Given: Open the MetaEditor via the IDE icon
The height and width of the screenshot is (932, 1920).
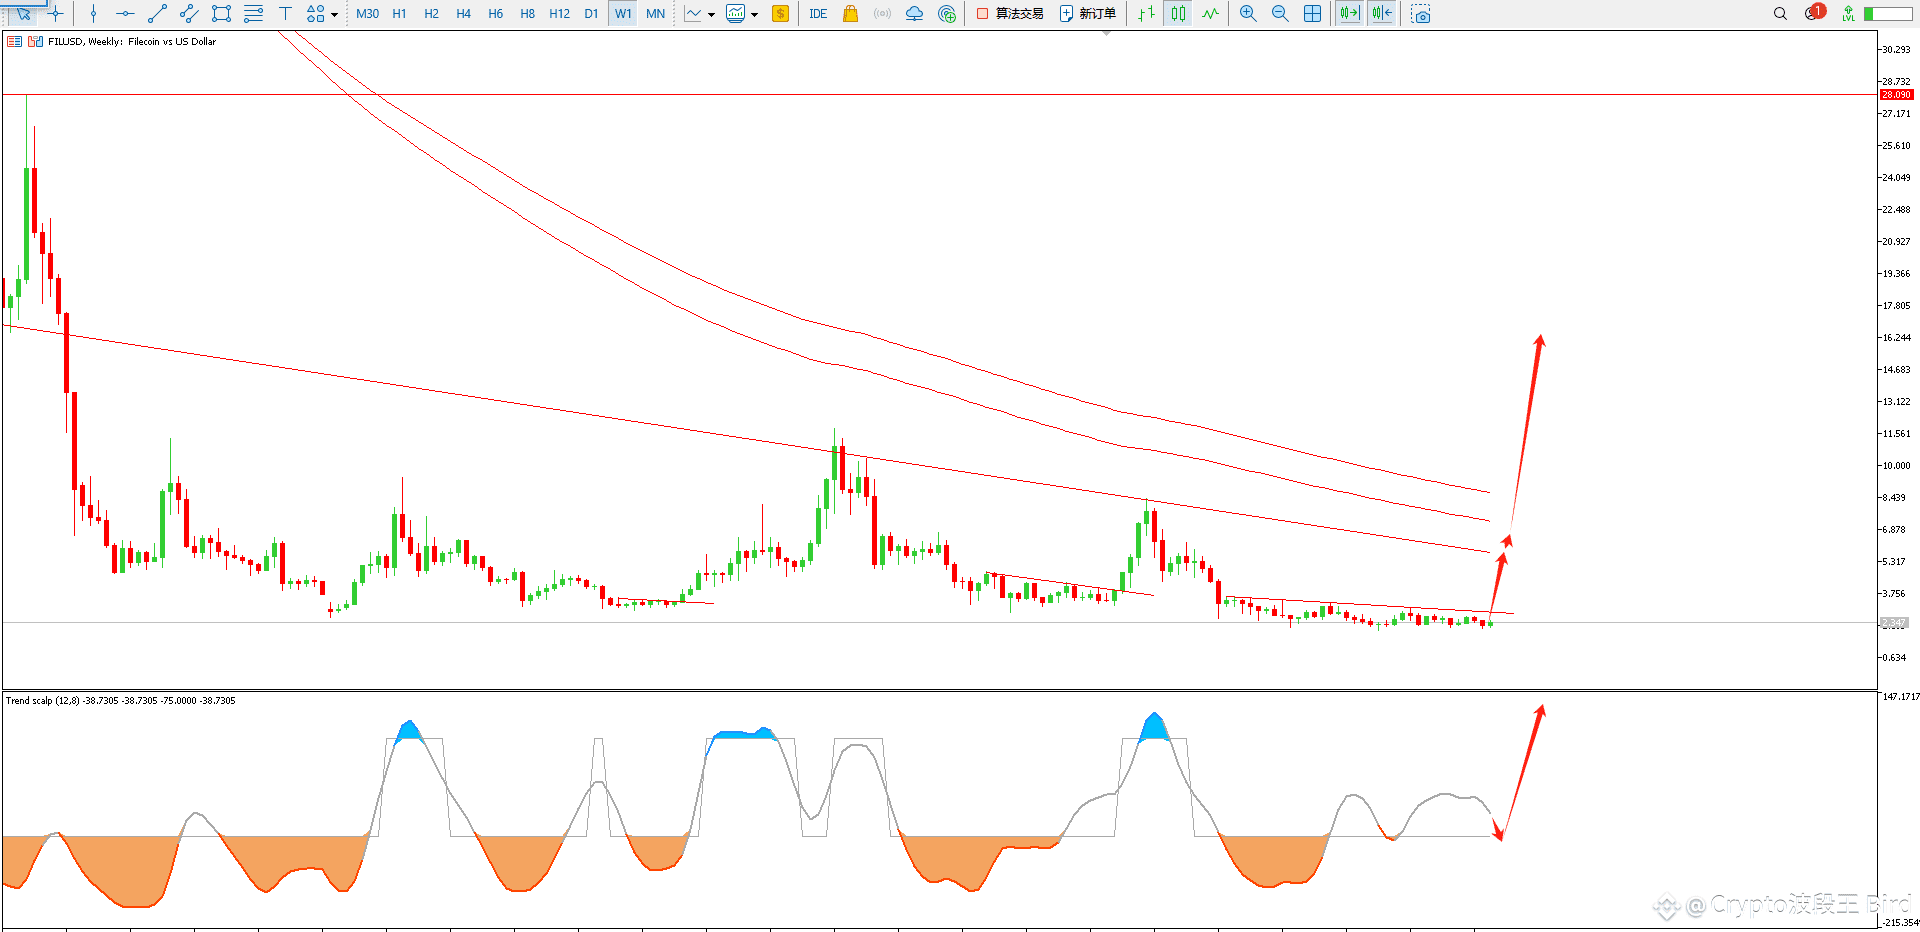Looking at the screenshot, I should [817, 14].
